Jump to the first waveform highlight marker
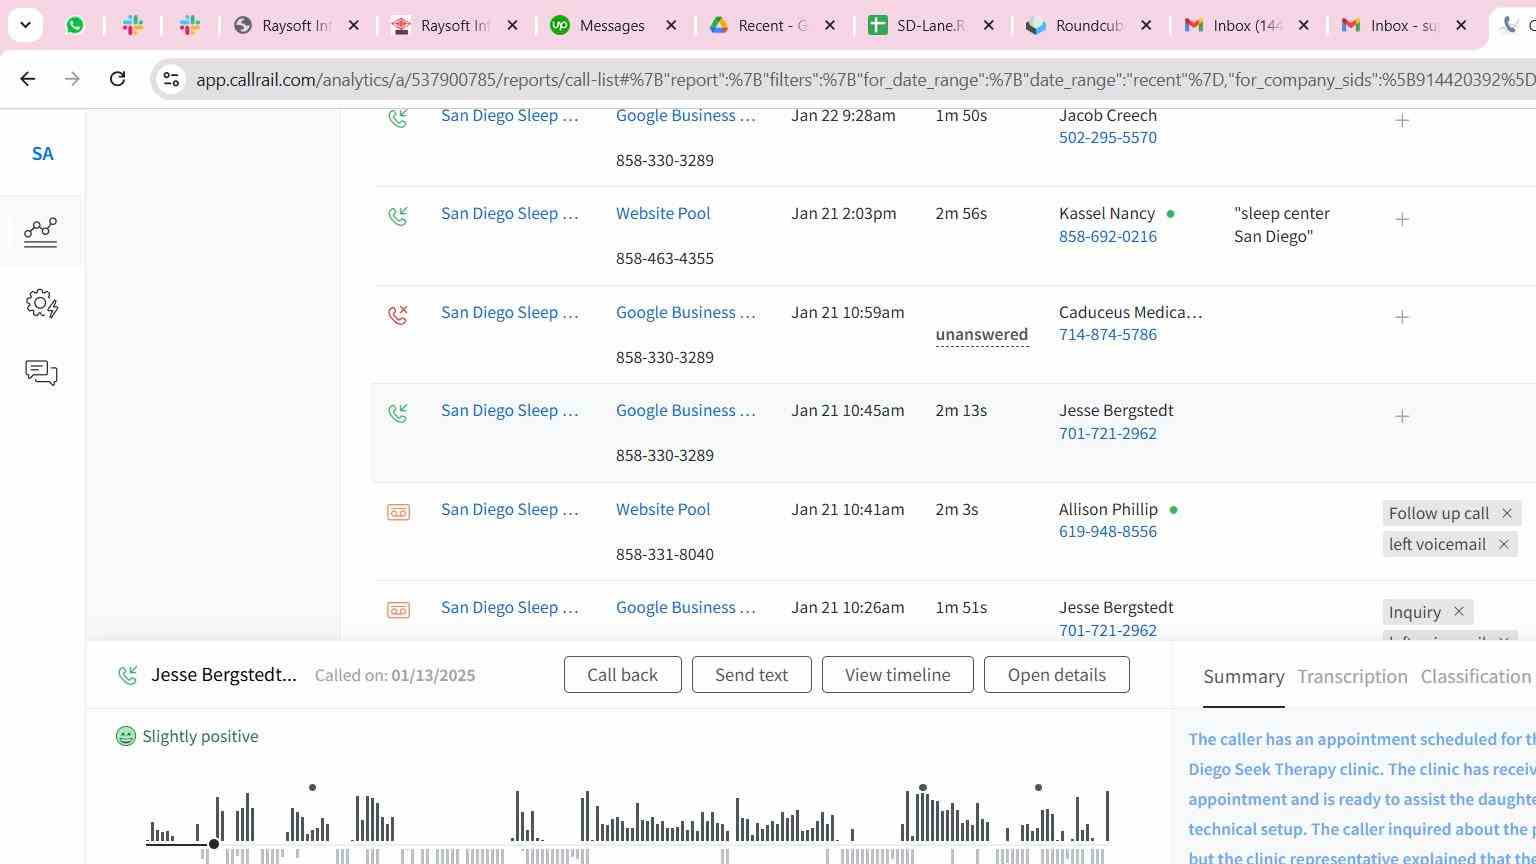This screenshot has width=1536, height=864. [x=312, y=788]
